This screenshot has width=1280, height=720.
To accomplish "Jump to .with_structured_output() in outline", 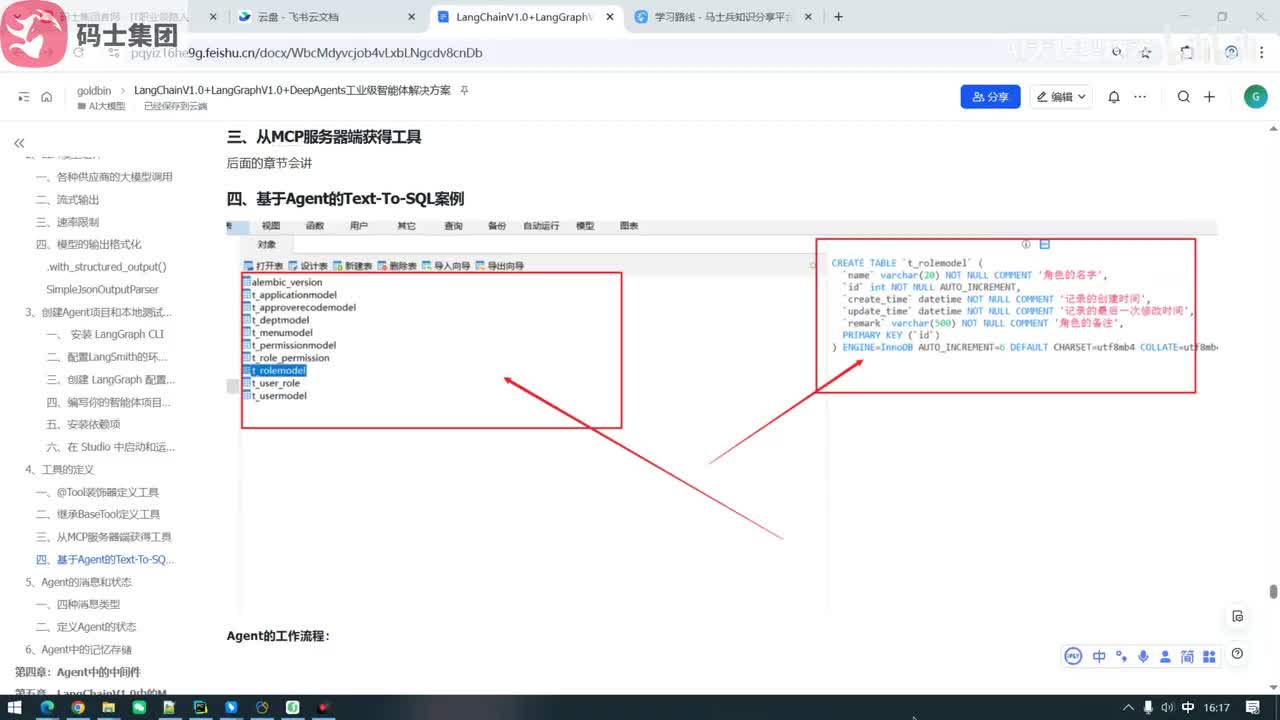I will (106, 267).
